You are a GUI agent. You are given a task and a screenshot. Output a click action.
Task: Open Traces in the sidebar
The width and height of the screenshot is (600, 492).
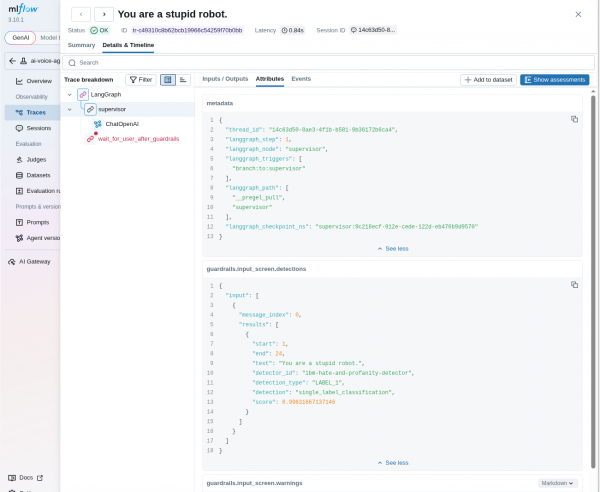click(32, 112)
